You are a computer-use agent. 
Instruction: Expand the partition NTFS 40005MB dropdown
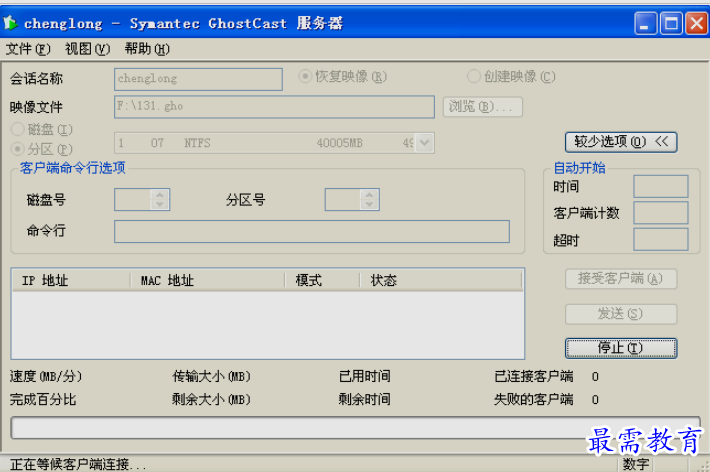[424, 143]
